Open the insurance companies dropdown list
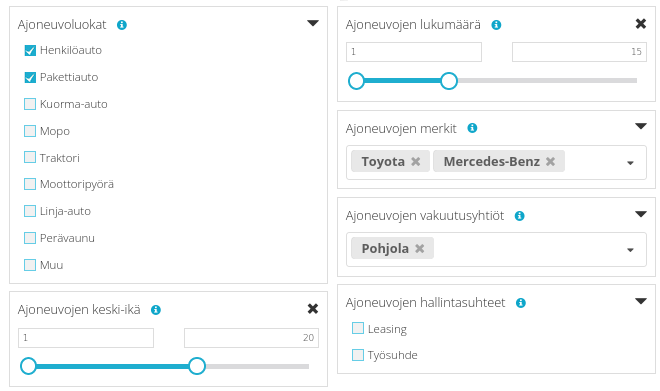660x391 pixels. [630, 250]
